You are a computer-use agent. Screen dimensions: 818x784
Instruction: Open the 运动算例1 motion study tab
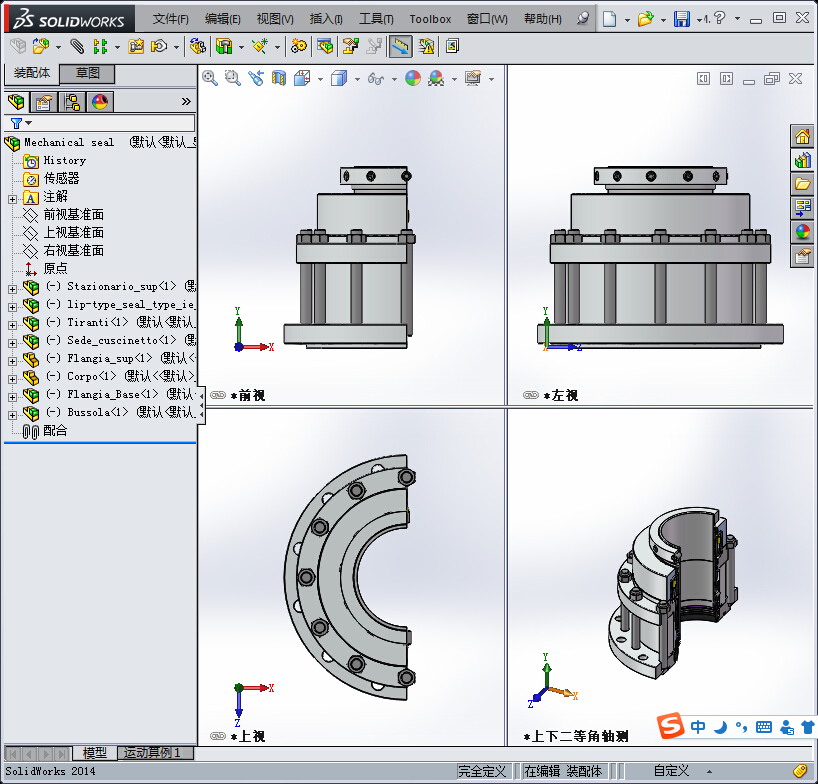151,753
